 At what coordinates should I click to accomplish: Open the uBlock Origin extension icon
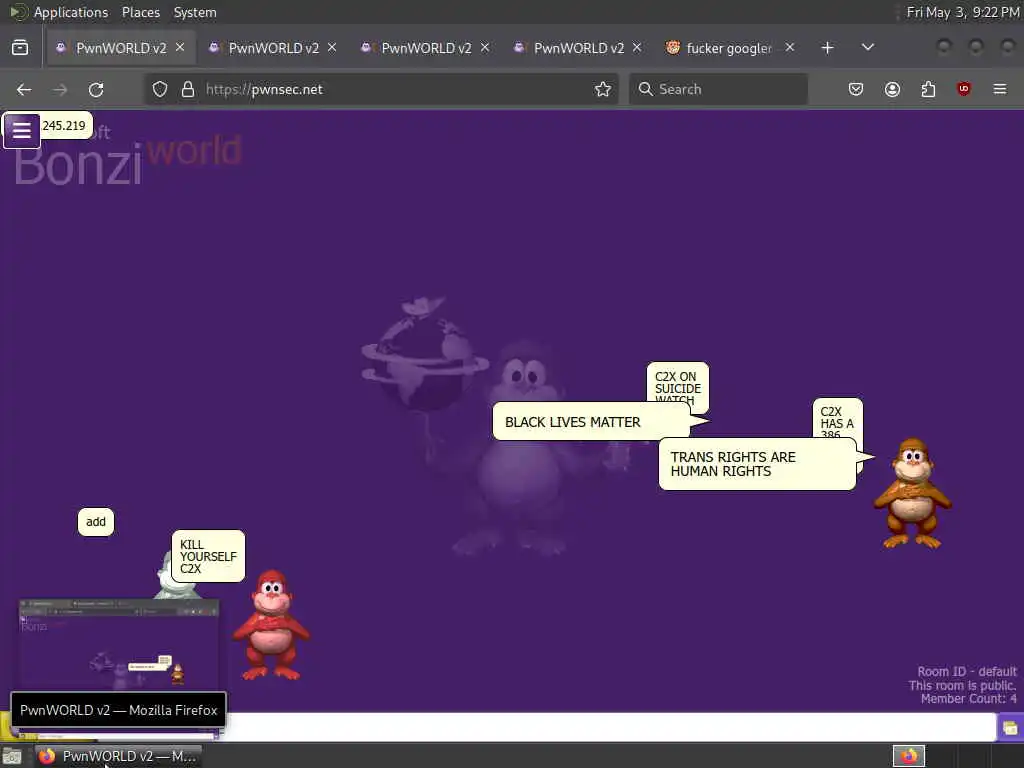coord(964,89)
